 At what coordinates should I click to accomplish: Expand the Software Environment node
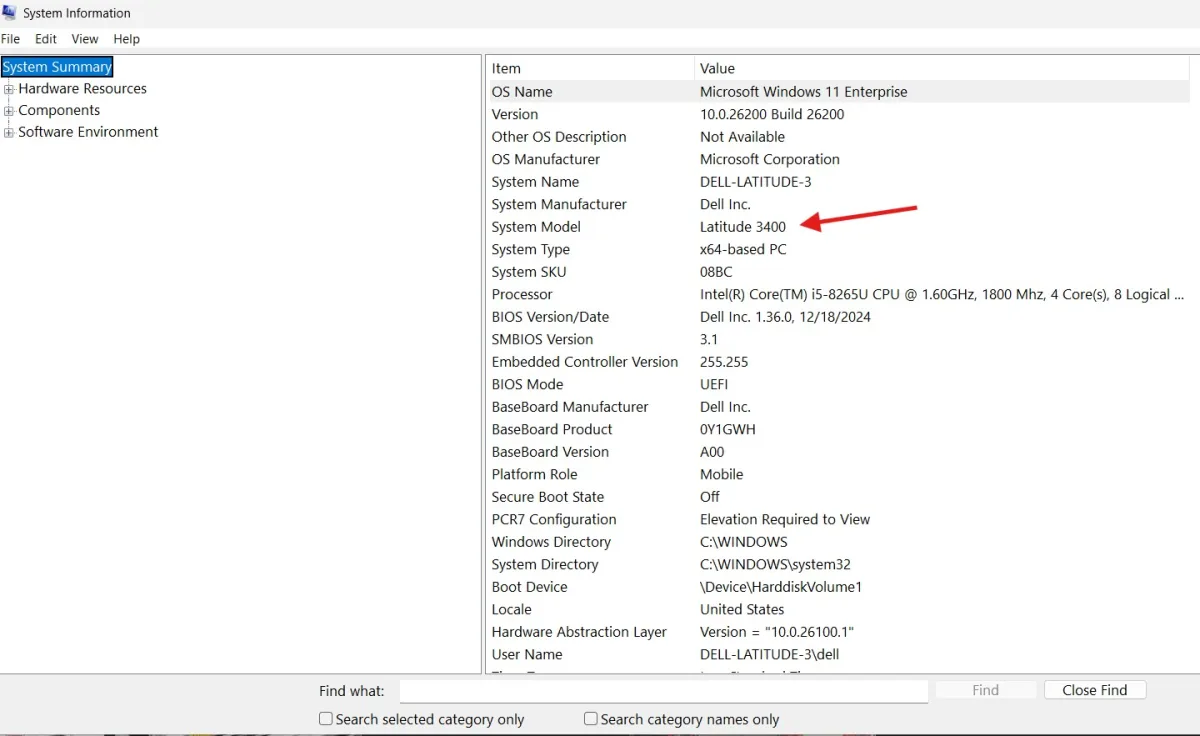pos(9,132)
